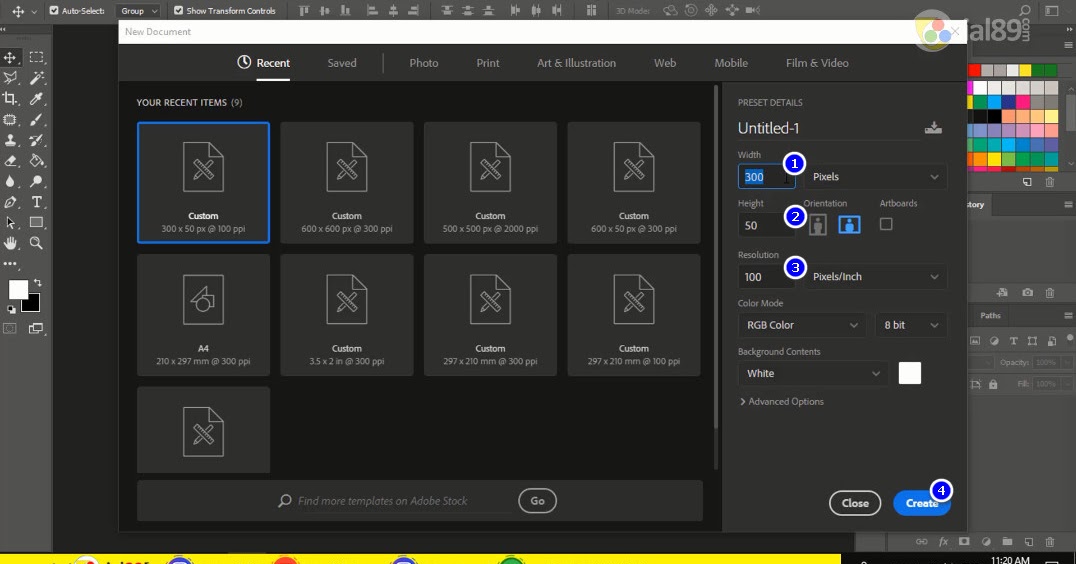Click the Change Screen Mode icon
The image size is (1076, 564).
click(36, 329)
